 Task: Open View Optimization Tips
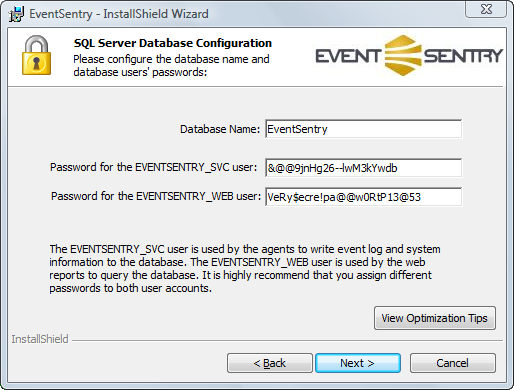coord(435,318)
